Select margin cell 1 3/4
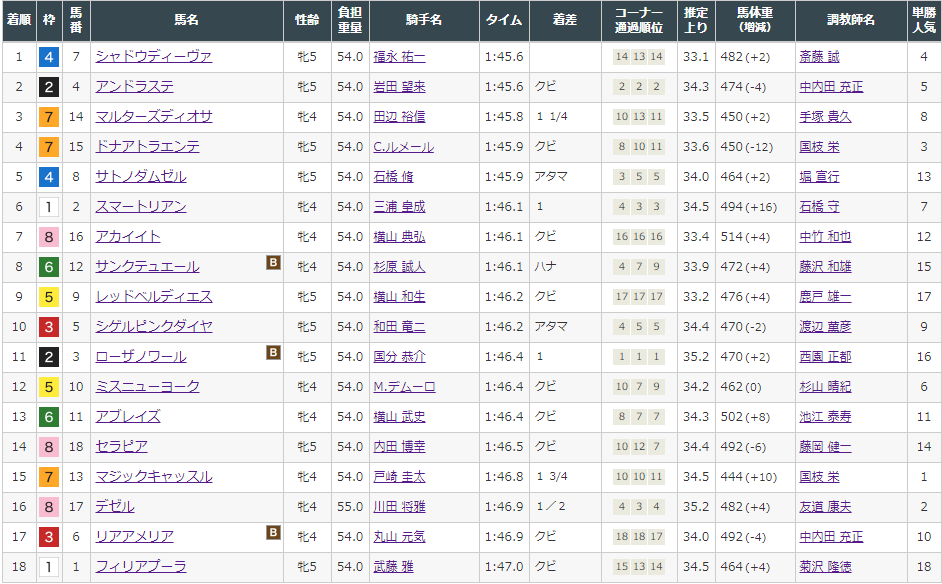Image resolution: width=942 pixels, height=584 pixels. click(x=565, y=477)
